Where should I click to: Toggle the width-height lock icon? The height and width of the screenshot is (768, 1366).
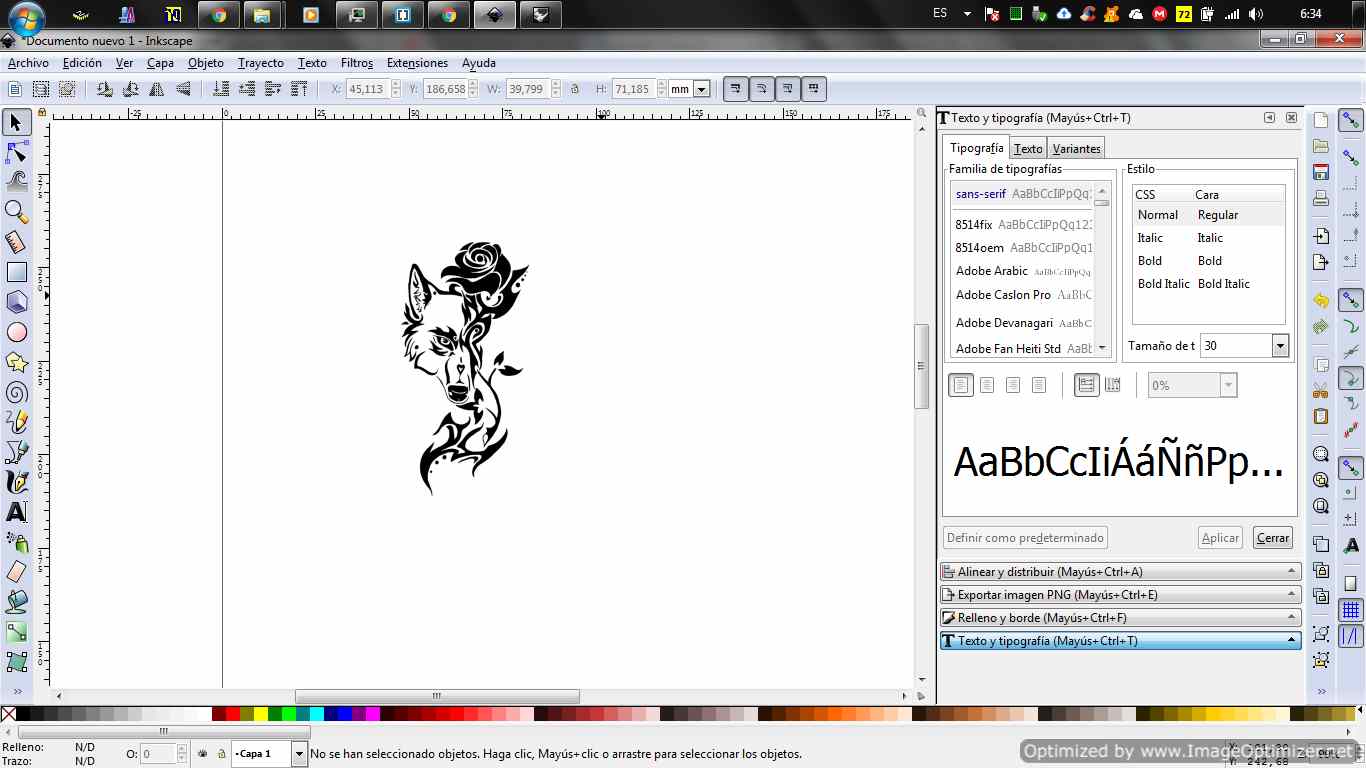click(x=575, y=89)
